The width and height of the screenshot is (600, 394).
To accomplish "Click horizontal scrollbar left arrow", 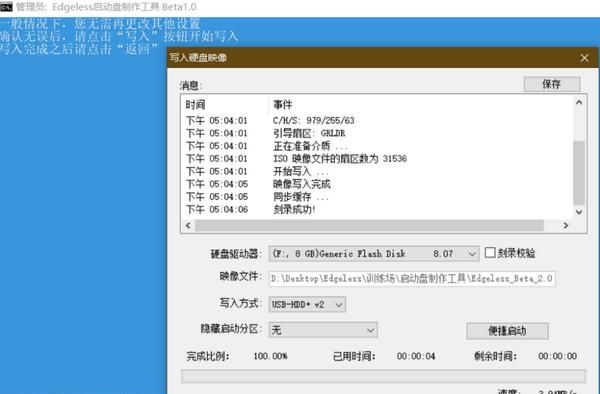I will pyautogui.click(x=188, y=226).
